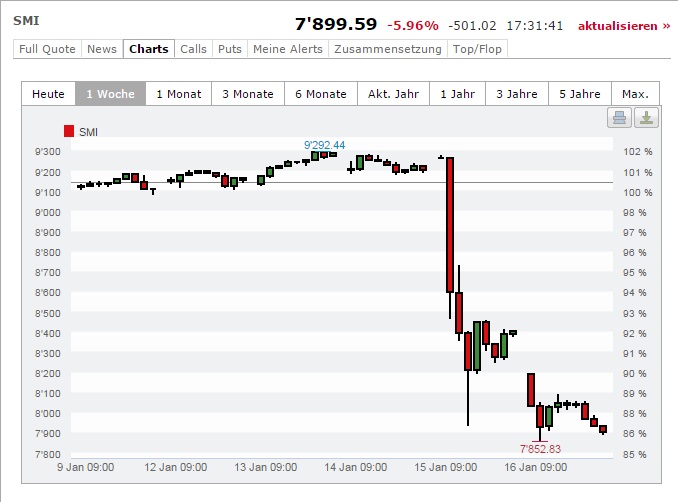
Task: Select the Max. time range
Action: point(635,94)
